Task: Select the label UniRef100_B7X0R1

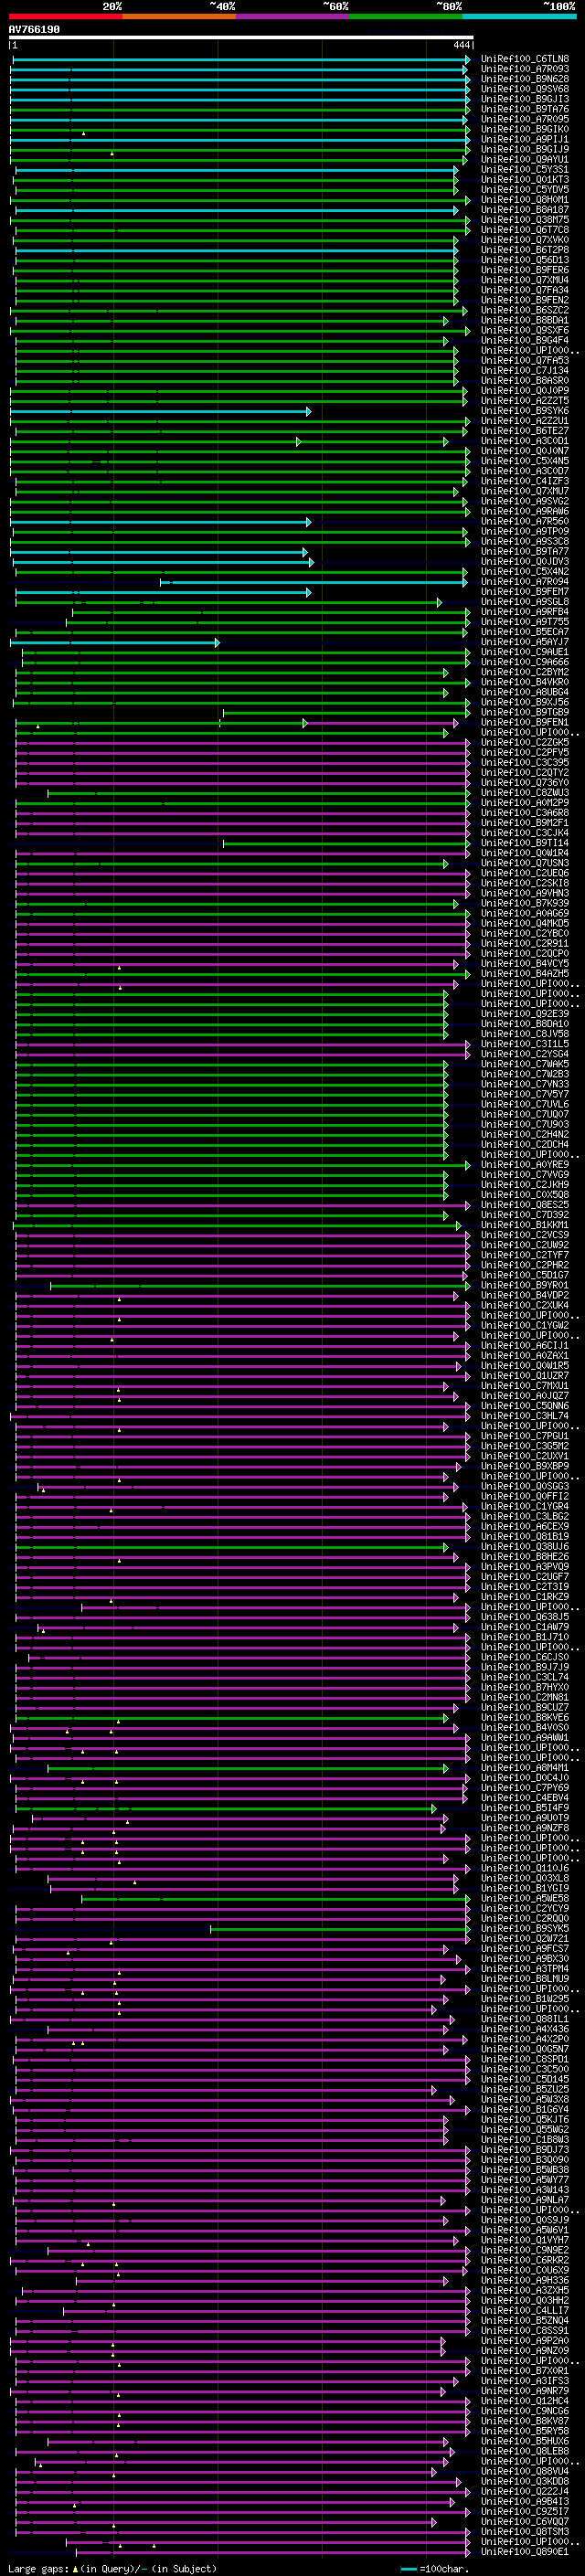Action: click(525, 2371)
